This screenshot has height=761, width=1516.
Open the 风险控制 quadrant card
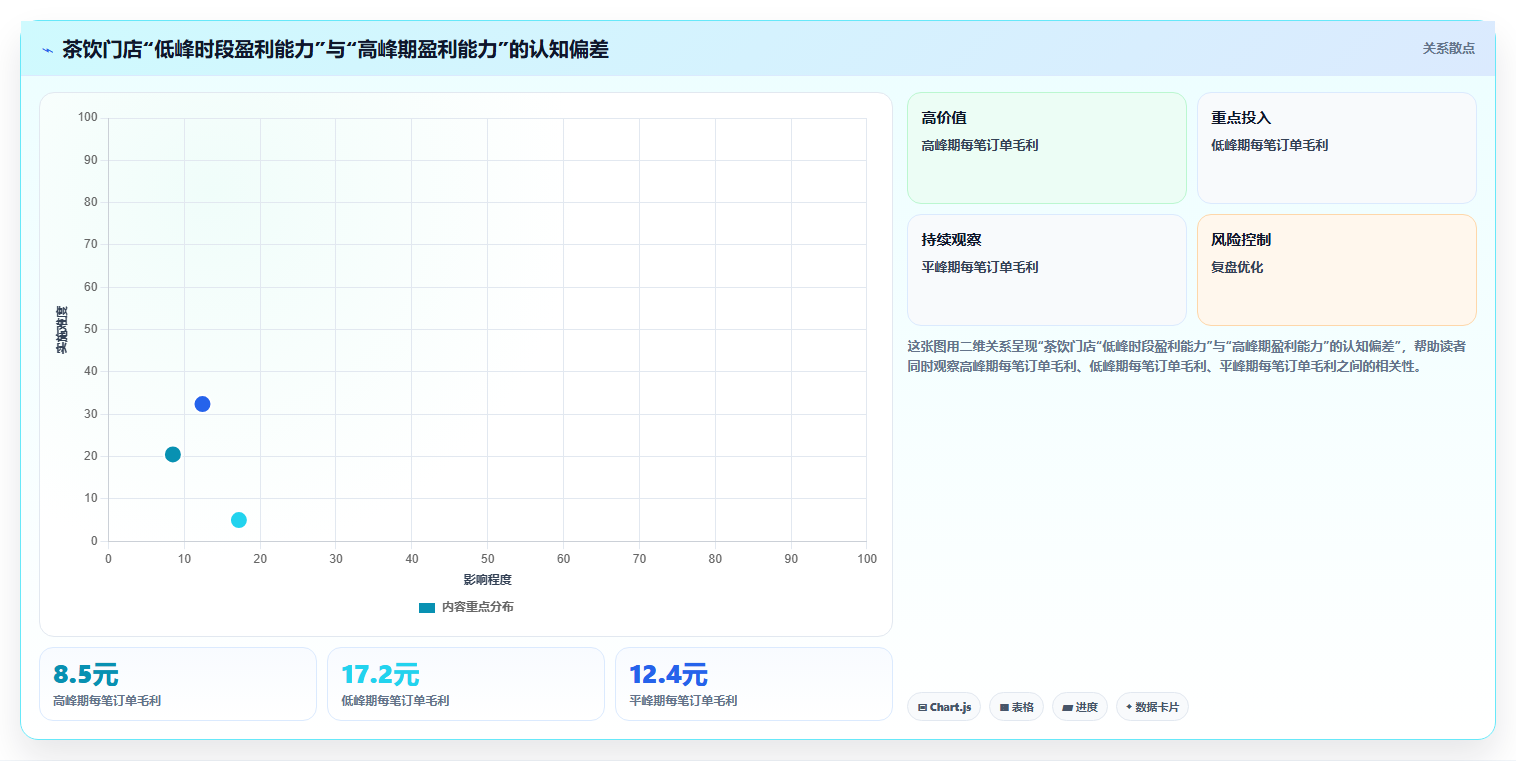[1336, 270]
